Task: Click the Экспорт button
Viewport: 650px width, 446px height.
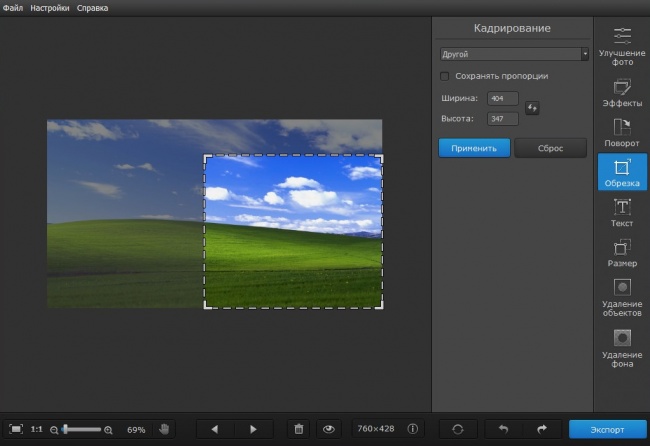Action: 607,429
